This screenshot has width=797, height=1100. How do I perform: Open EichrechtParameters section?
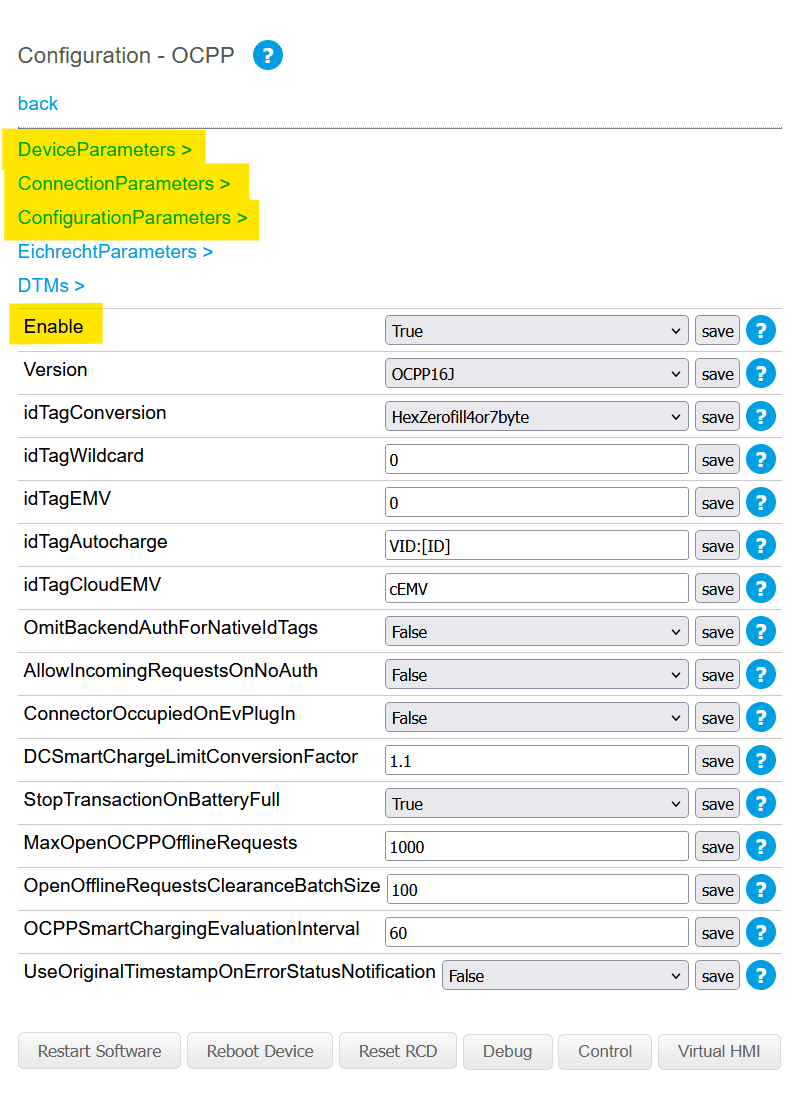click(x=115, y=252)
